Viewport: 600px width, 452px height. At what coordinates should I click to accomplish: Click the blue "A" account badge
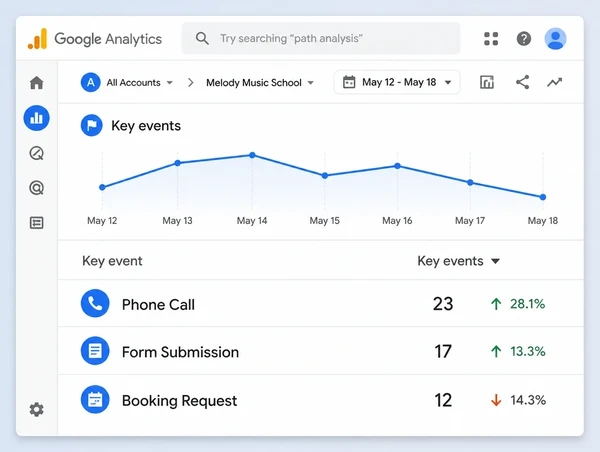pos(91,82)
